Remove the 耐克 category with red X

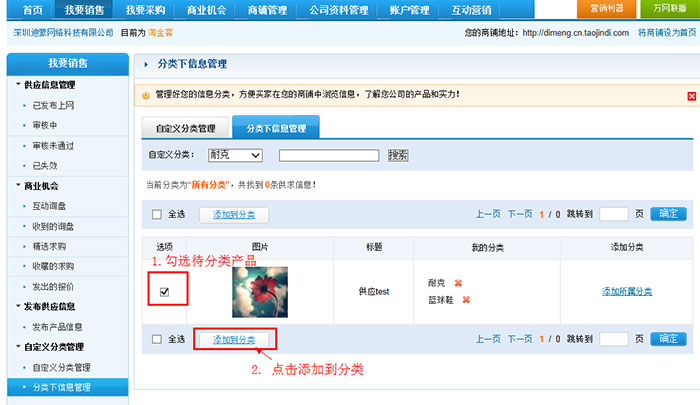[x=458, y=283]
